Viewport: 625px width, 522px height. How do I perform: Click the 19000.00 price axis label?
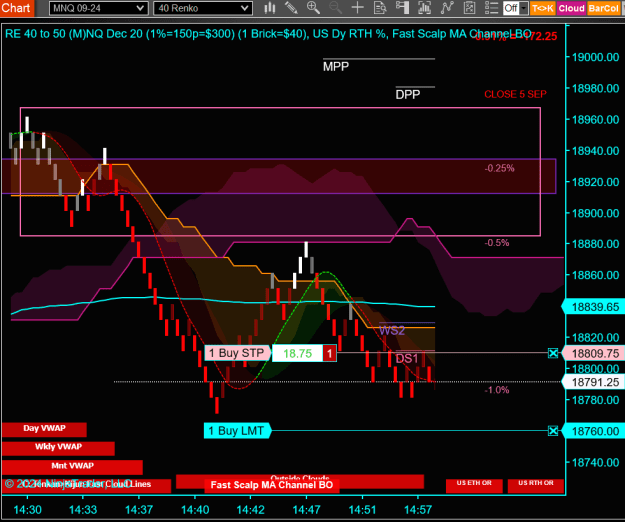point(596,57)
